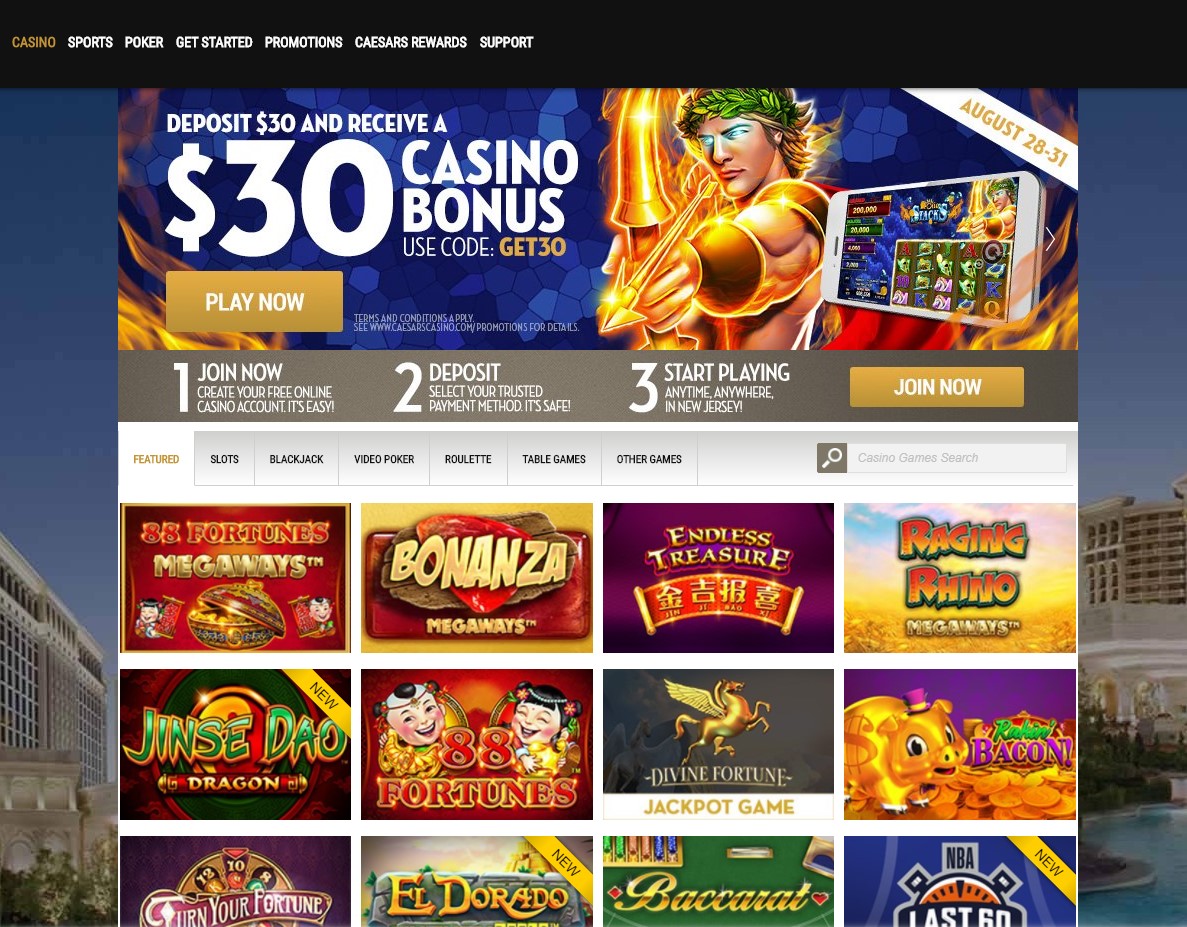Open the Promotions menu item

(304, 42)
